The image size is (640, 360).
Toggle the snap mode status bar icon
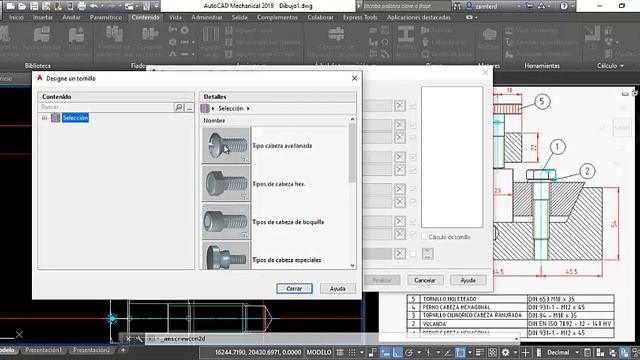tap(352, 352)
